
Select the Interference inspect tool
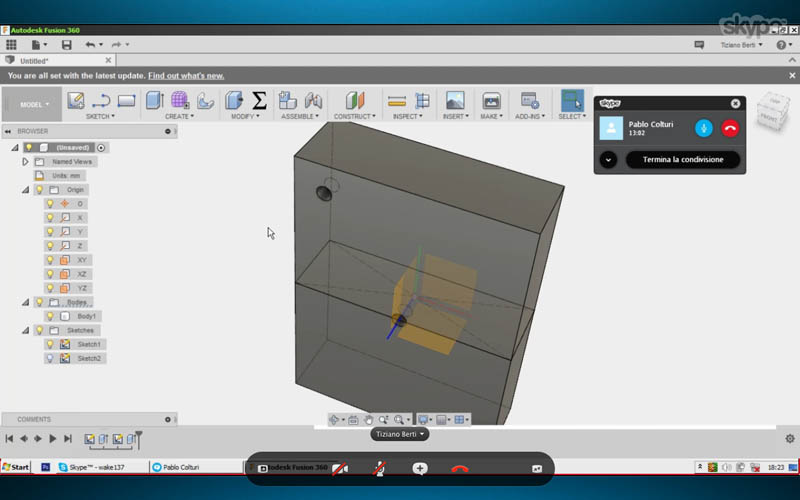point(422,100)
